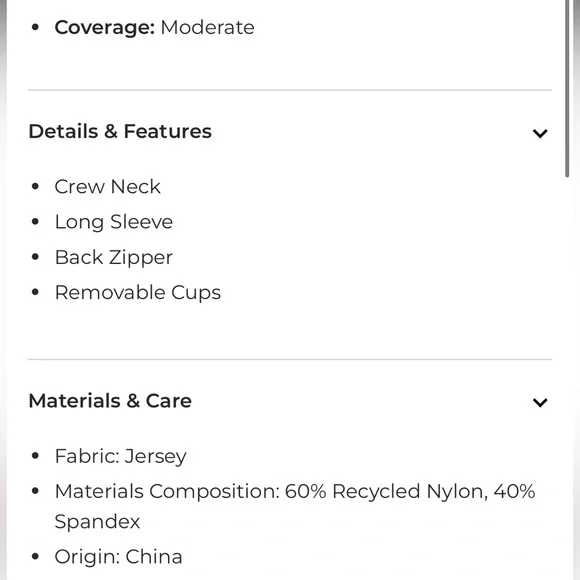
Task: Click the bullet beside Origin: China
Action: [36, 556]
